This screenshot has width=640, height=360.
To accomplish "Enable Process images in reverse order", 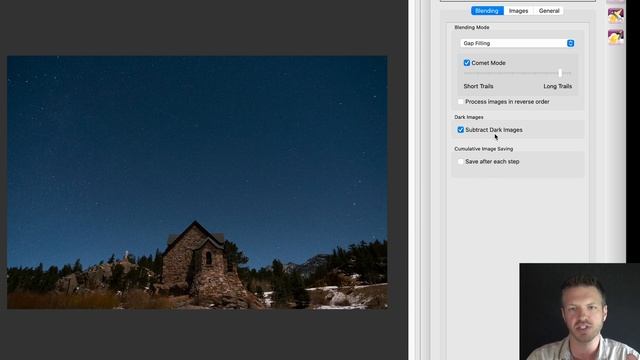I will [x=461, y=102].
